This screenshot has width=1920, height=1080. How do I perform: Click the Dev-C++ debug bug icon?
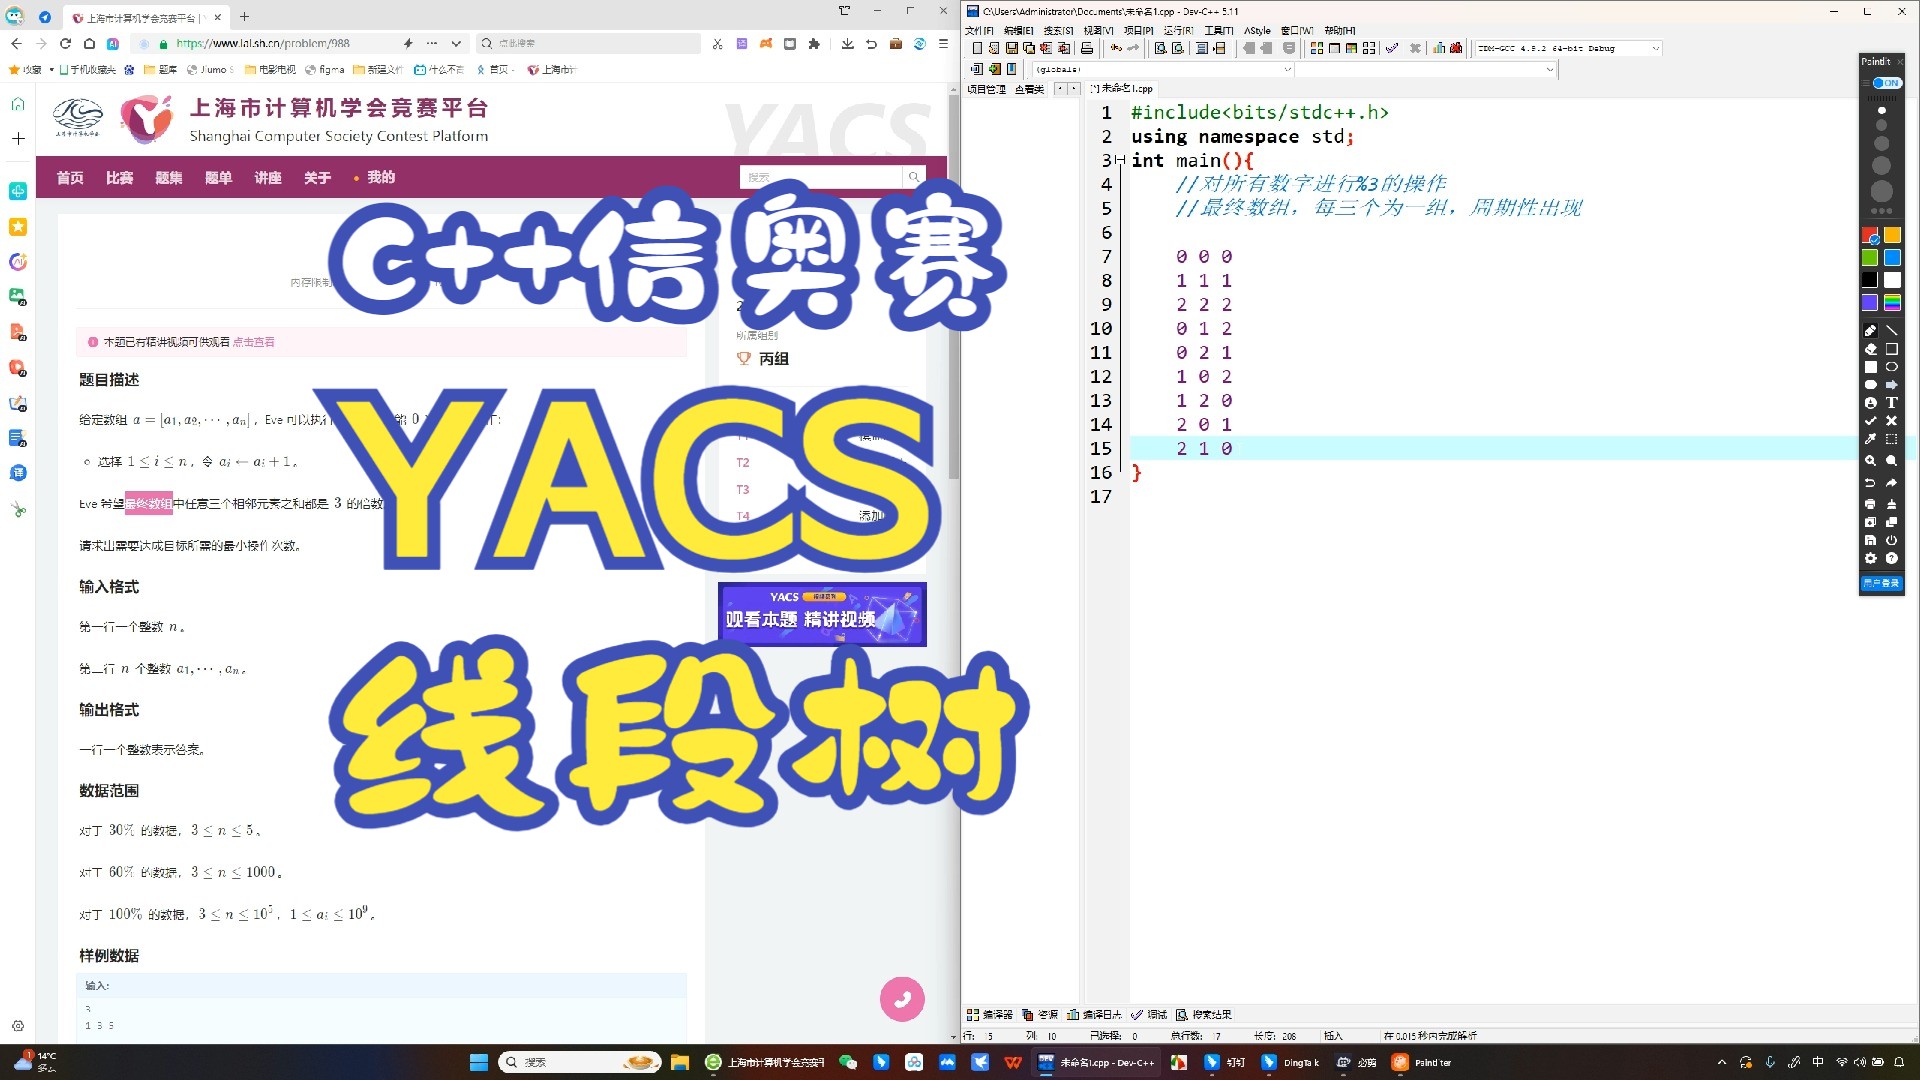1456,48
